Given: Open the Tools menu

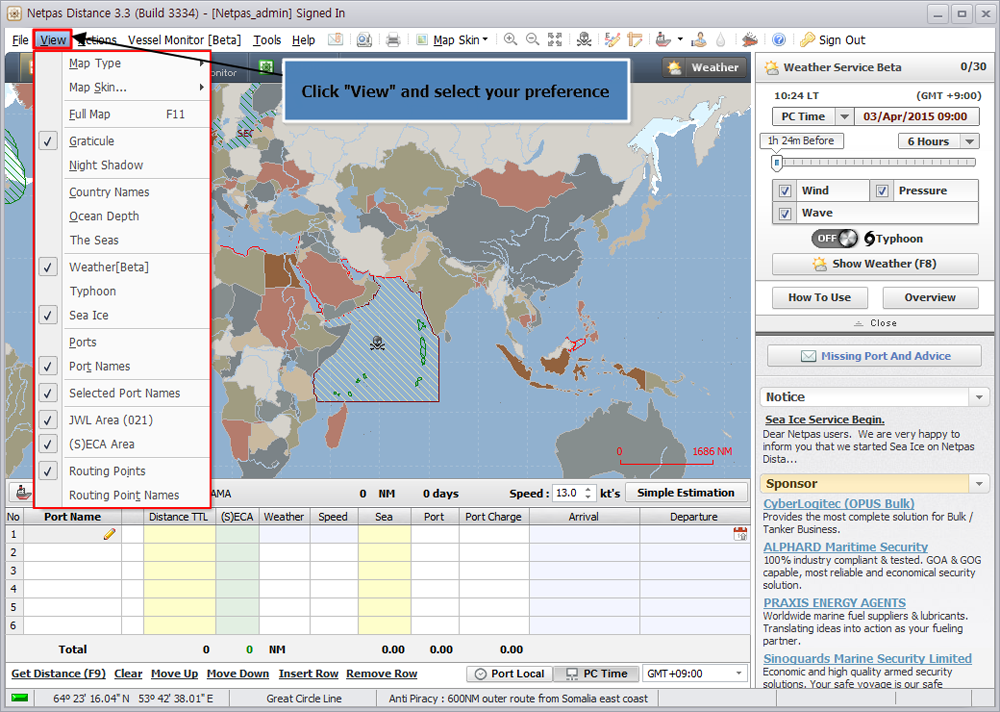Looking at the screenshot, I should (267, 40).
